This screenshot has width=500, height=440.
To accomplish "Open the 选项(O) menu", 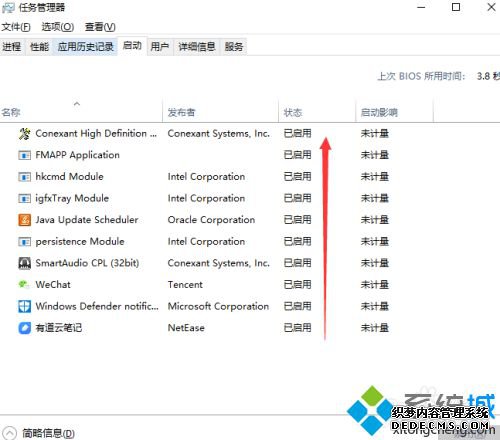I will pyautogui.click(x=58, y=27).
